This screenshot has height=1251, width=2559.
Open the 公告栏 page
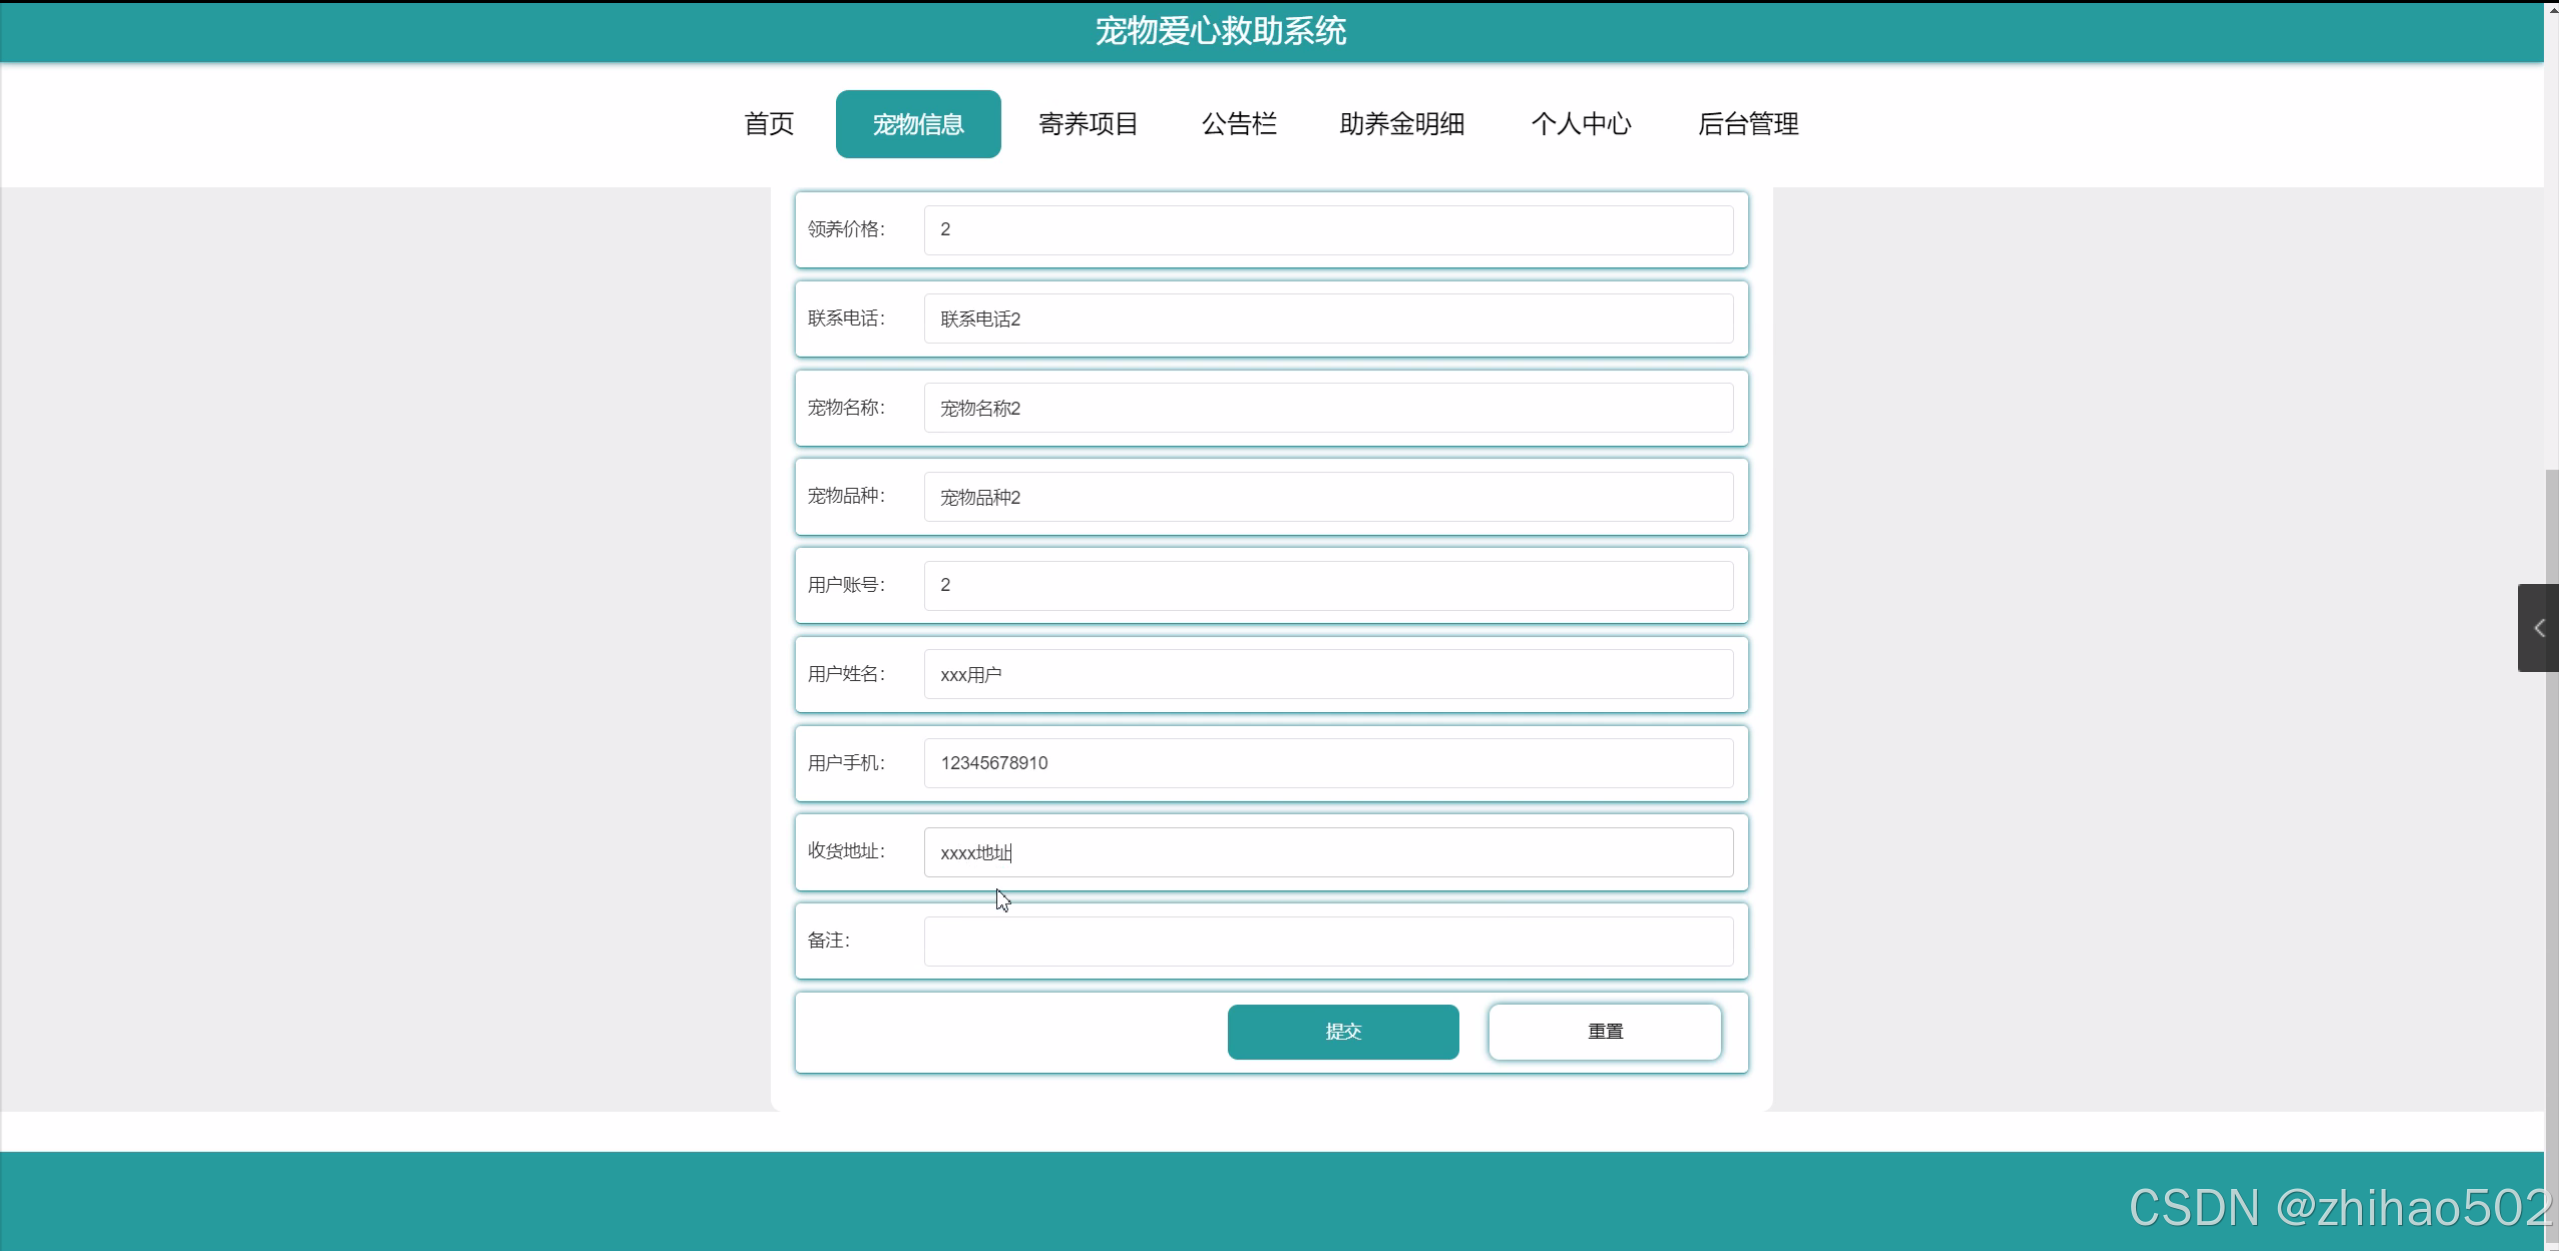coord(1238,124)
